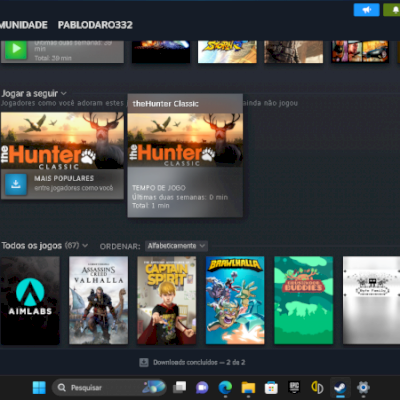The height and width of the screenshot is (400, 400).
Task: Open Microsoft Store from the taskbar
Action: point(271,387)
